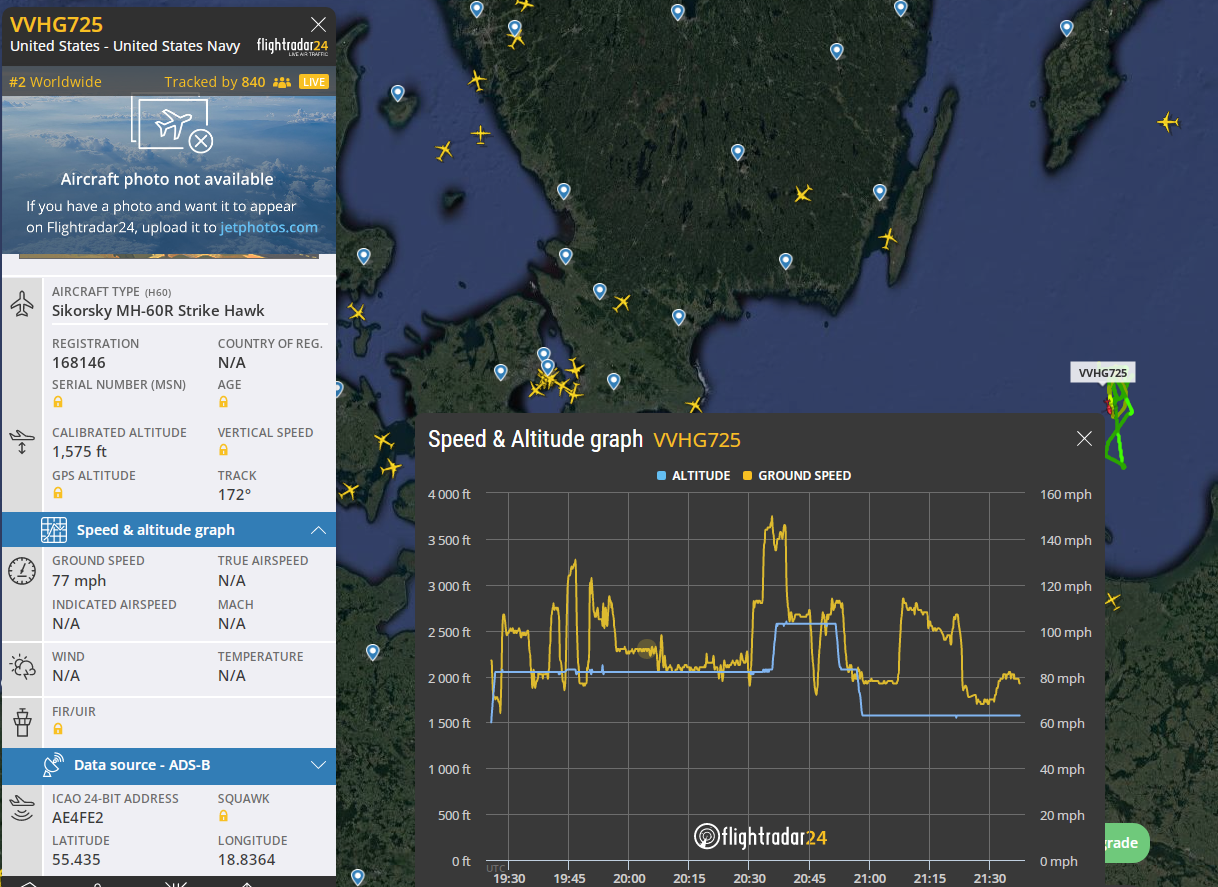Click the track value 172°
This screenshot has height=887, width=1218.
point(235,494)
